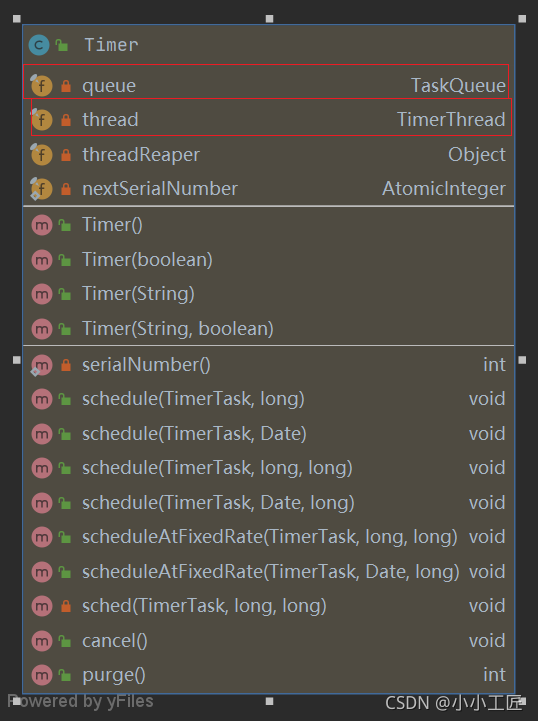Select the Timer class title text

111,45
